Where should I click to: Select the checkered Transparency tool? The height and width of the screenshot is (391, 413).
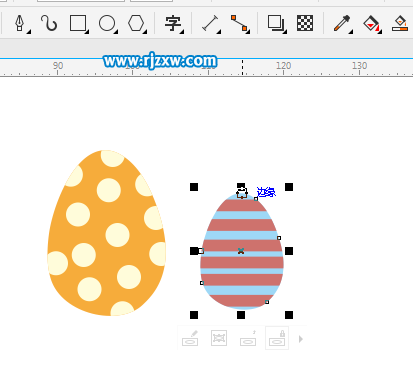tap(305, 23)
